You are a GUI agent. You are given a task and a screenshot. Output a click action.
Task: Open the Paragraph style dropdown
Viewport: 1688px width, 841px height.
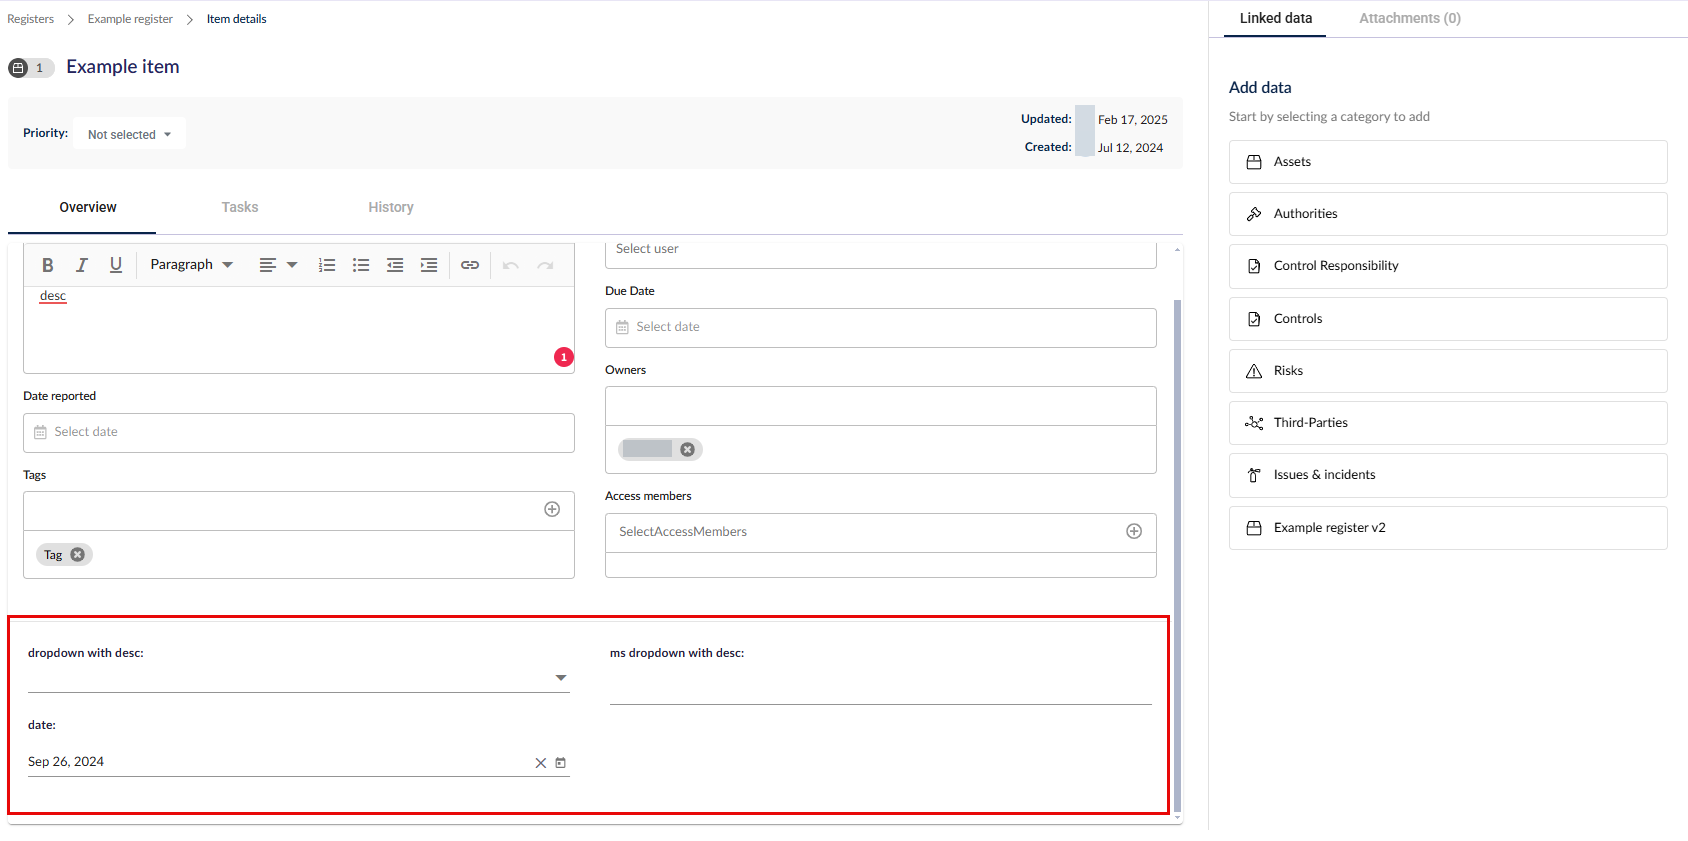[x=191, y=265]
